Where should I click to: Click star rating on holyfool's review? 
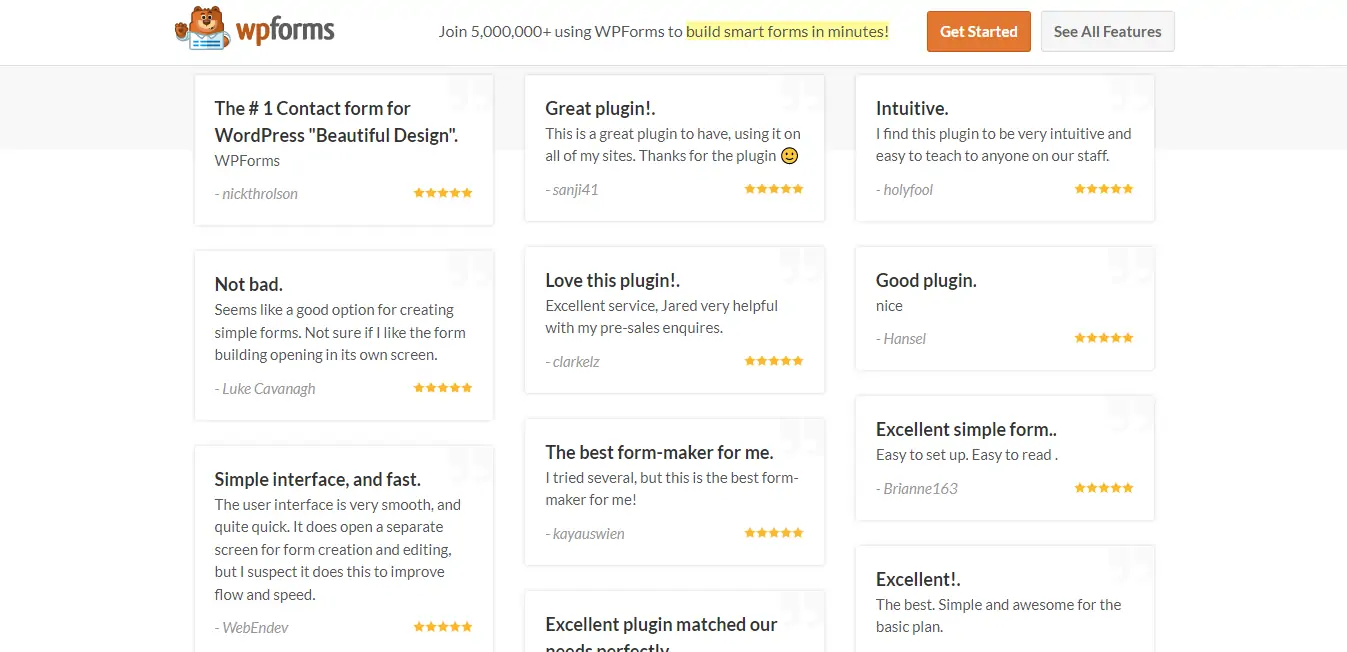tap(1104, 189)
